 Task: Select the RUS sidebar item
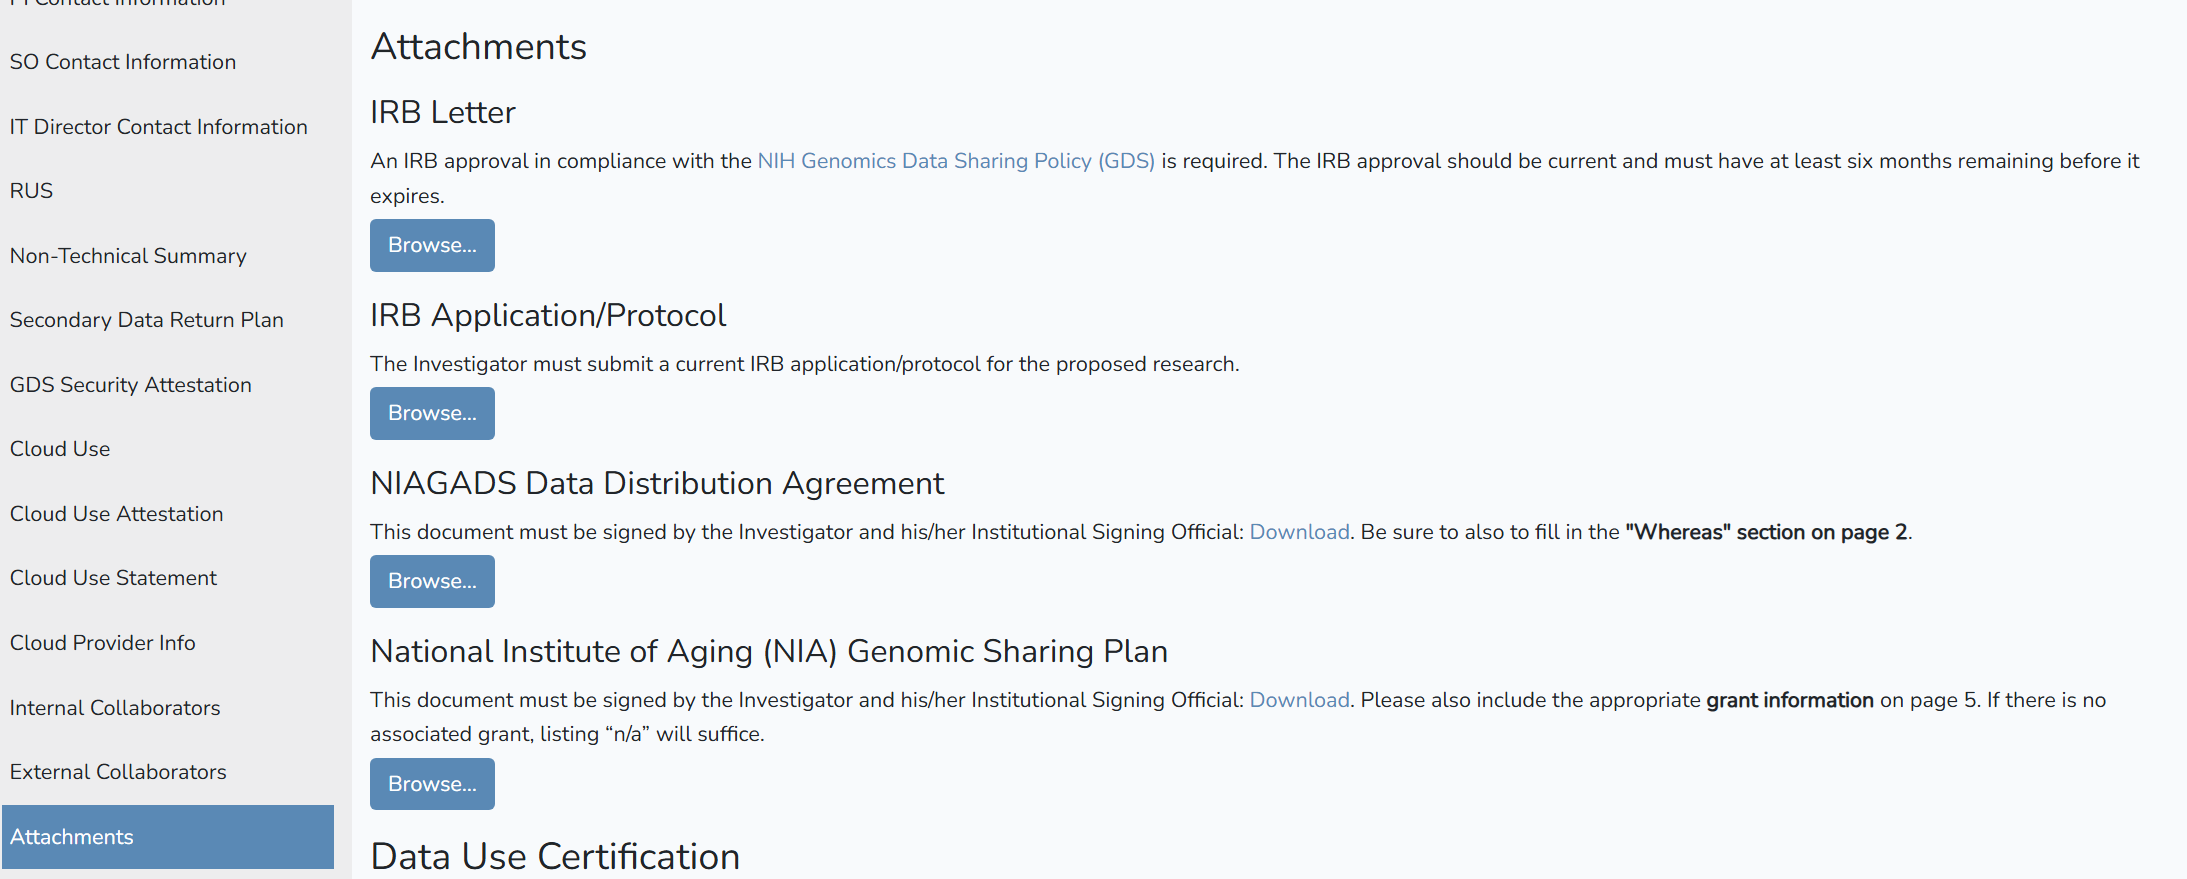point(31,191)
